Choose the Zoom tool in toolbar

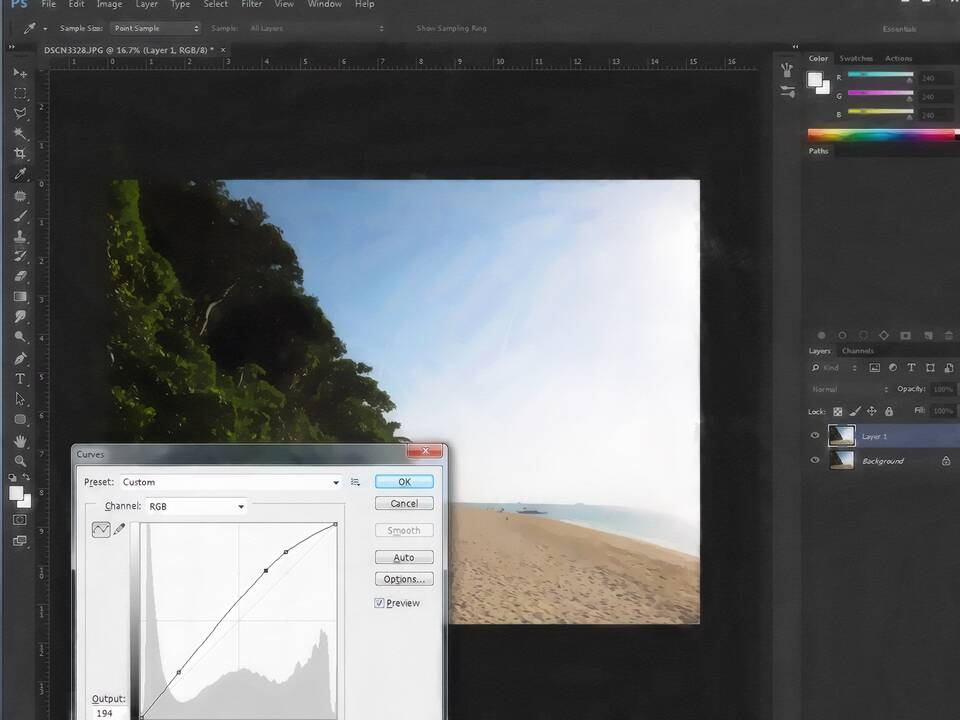coord(20,461)
